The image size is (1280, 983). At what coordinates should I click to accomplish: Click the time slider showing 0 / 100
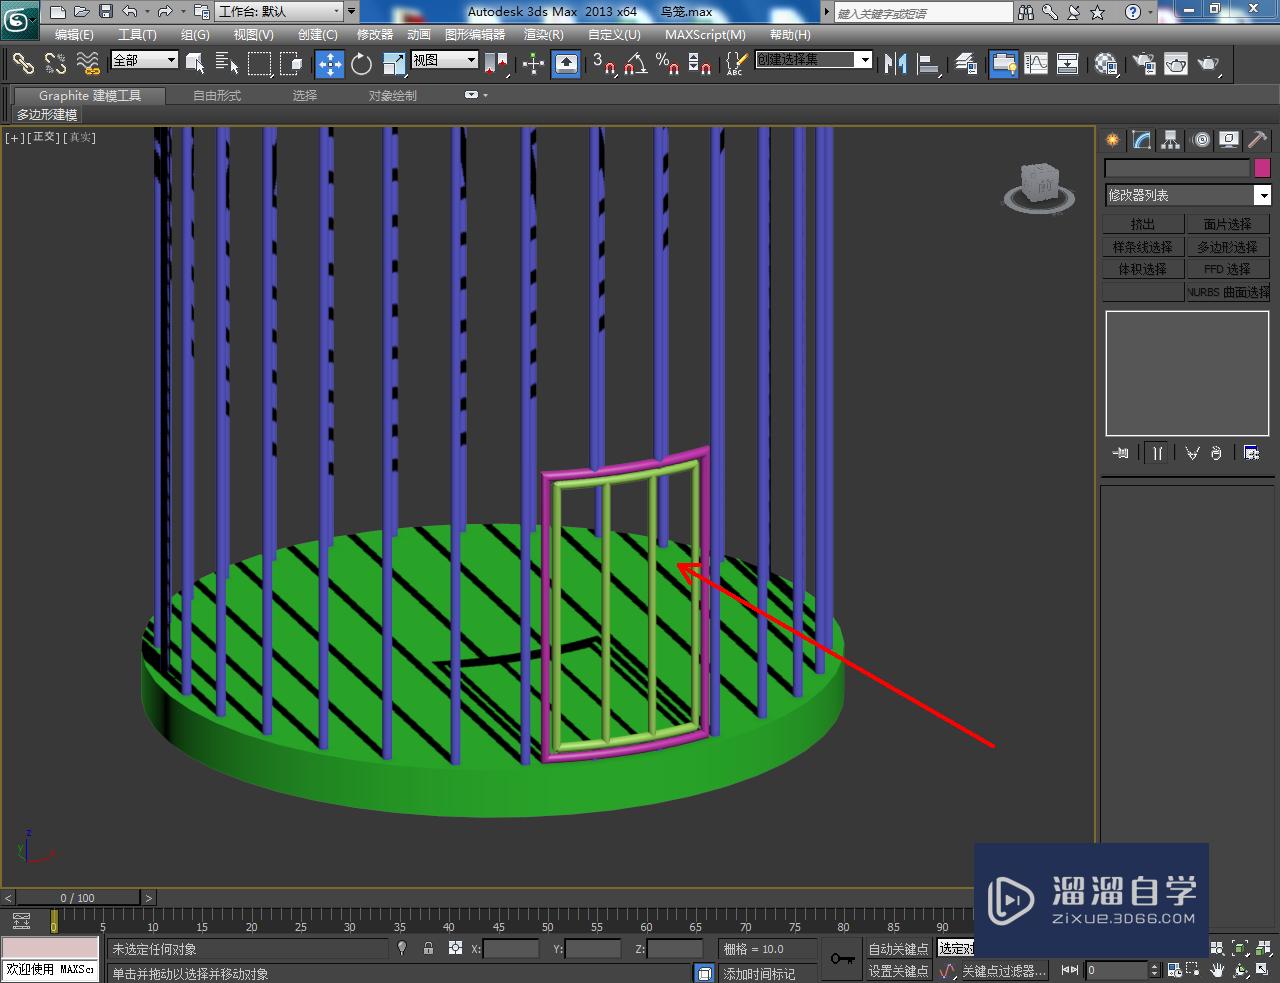(x=77, y=897)
